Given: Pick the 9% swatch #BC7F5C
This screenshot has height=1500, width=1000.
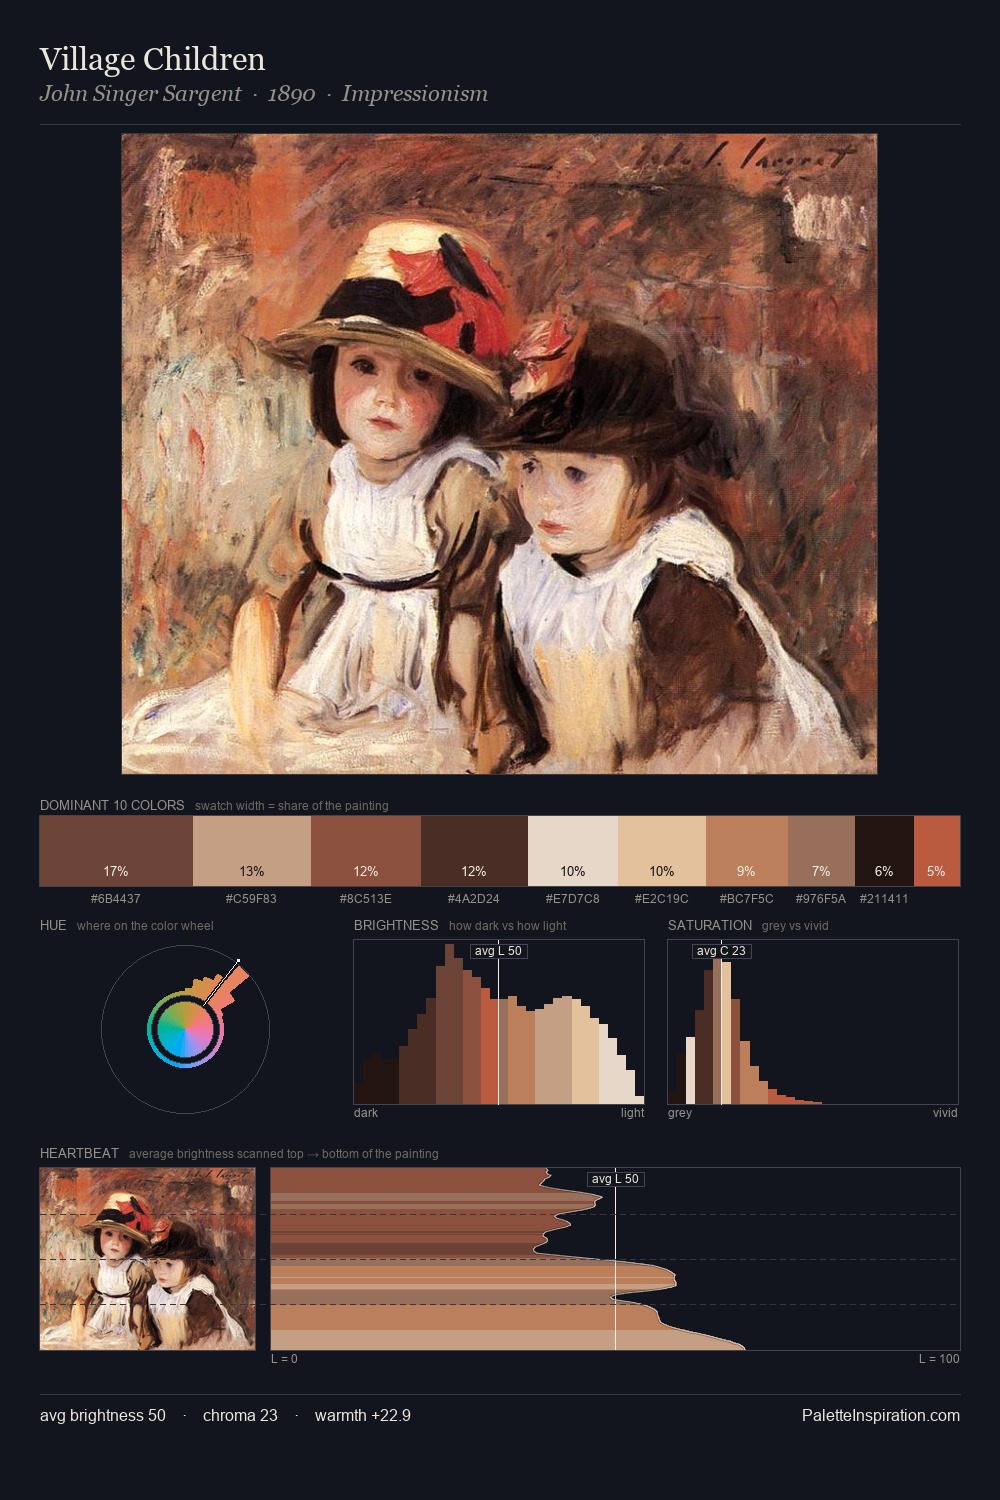Looking at the screenshot, I should click(x=747, y=851).
